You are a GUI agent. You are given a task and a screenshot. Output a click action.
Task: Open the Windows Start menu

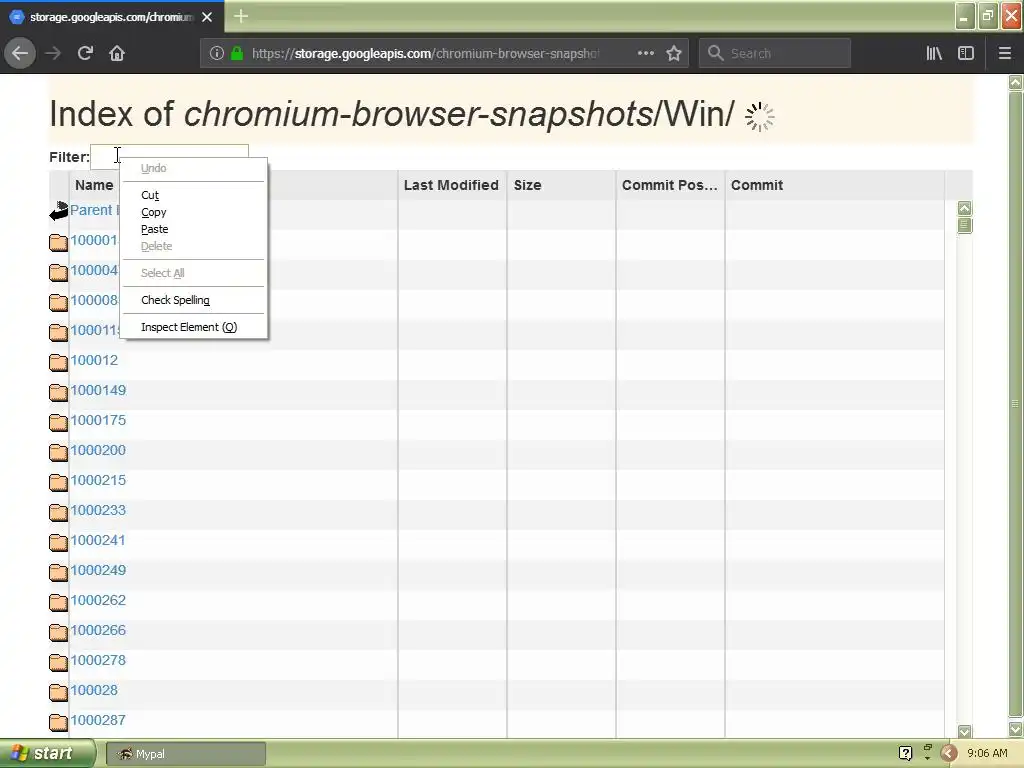(48, 754)
